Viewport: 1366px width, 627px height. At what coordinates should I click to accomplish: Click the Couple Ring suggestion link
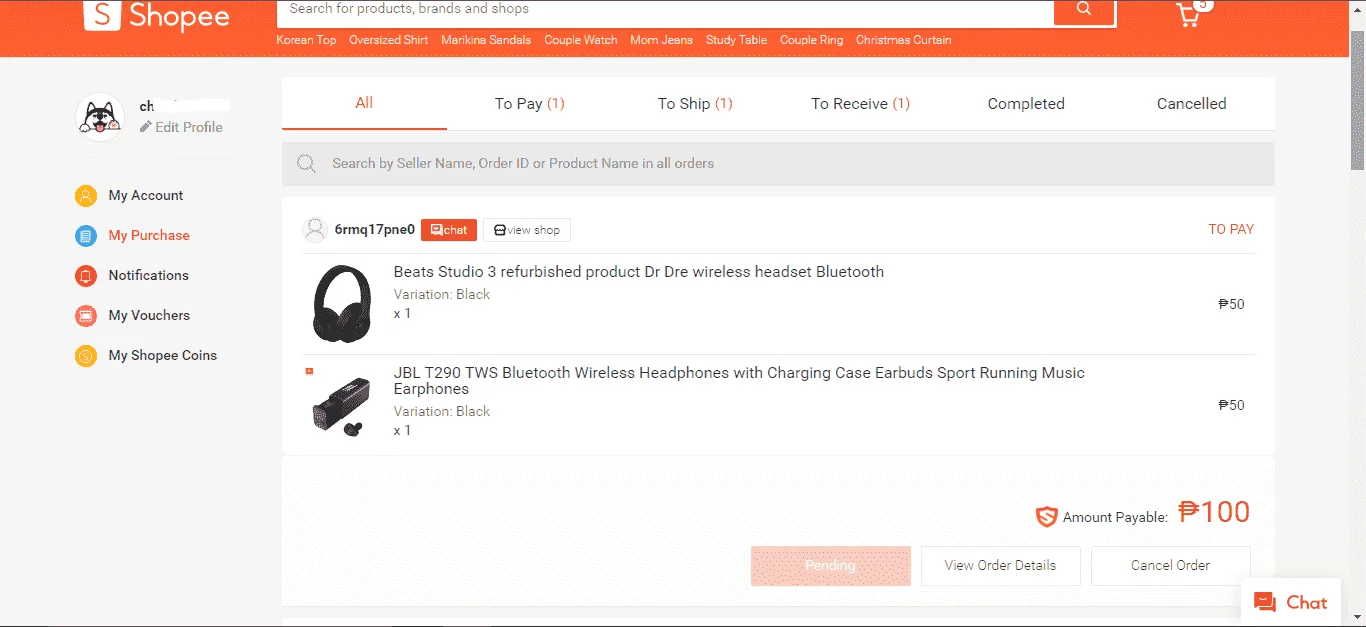tap(811, 40)
